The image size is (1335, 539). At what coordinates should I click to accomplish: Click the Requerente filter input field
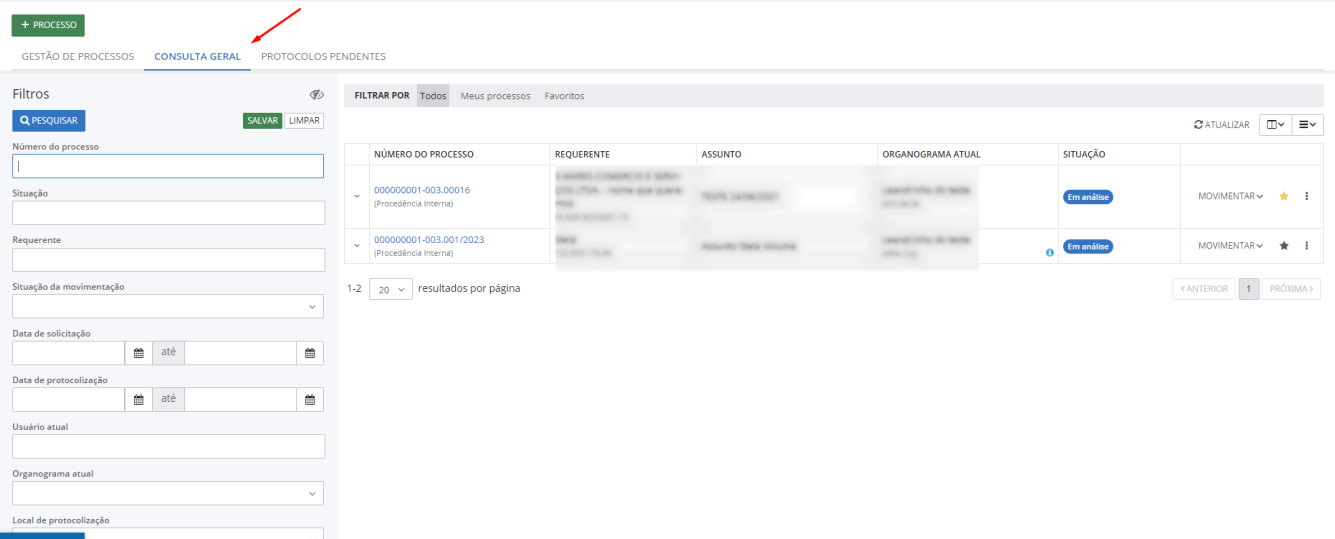click(168, 260)
